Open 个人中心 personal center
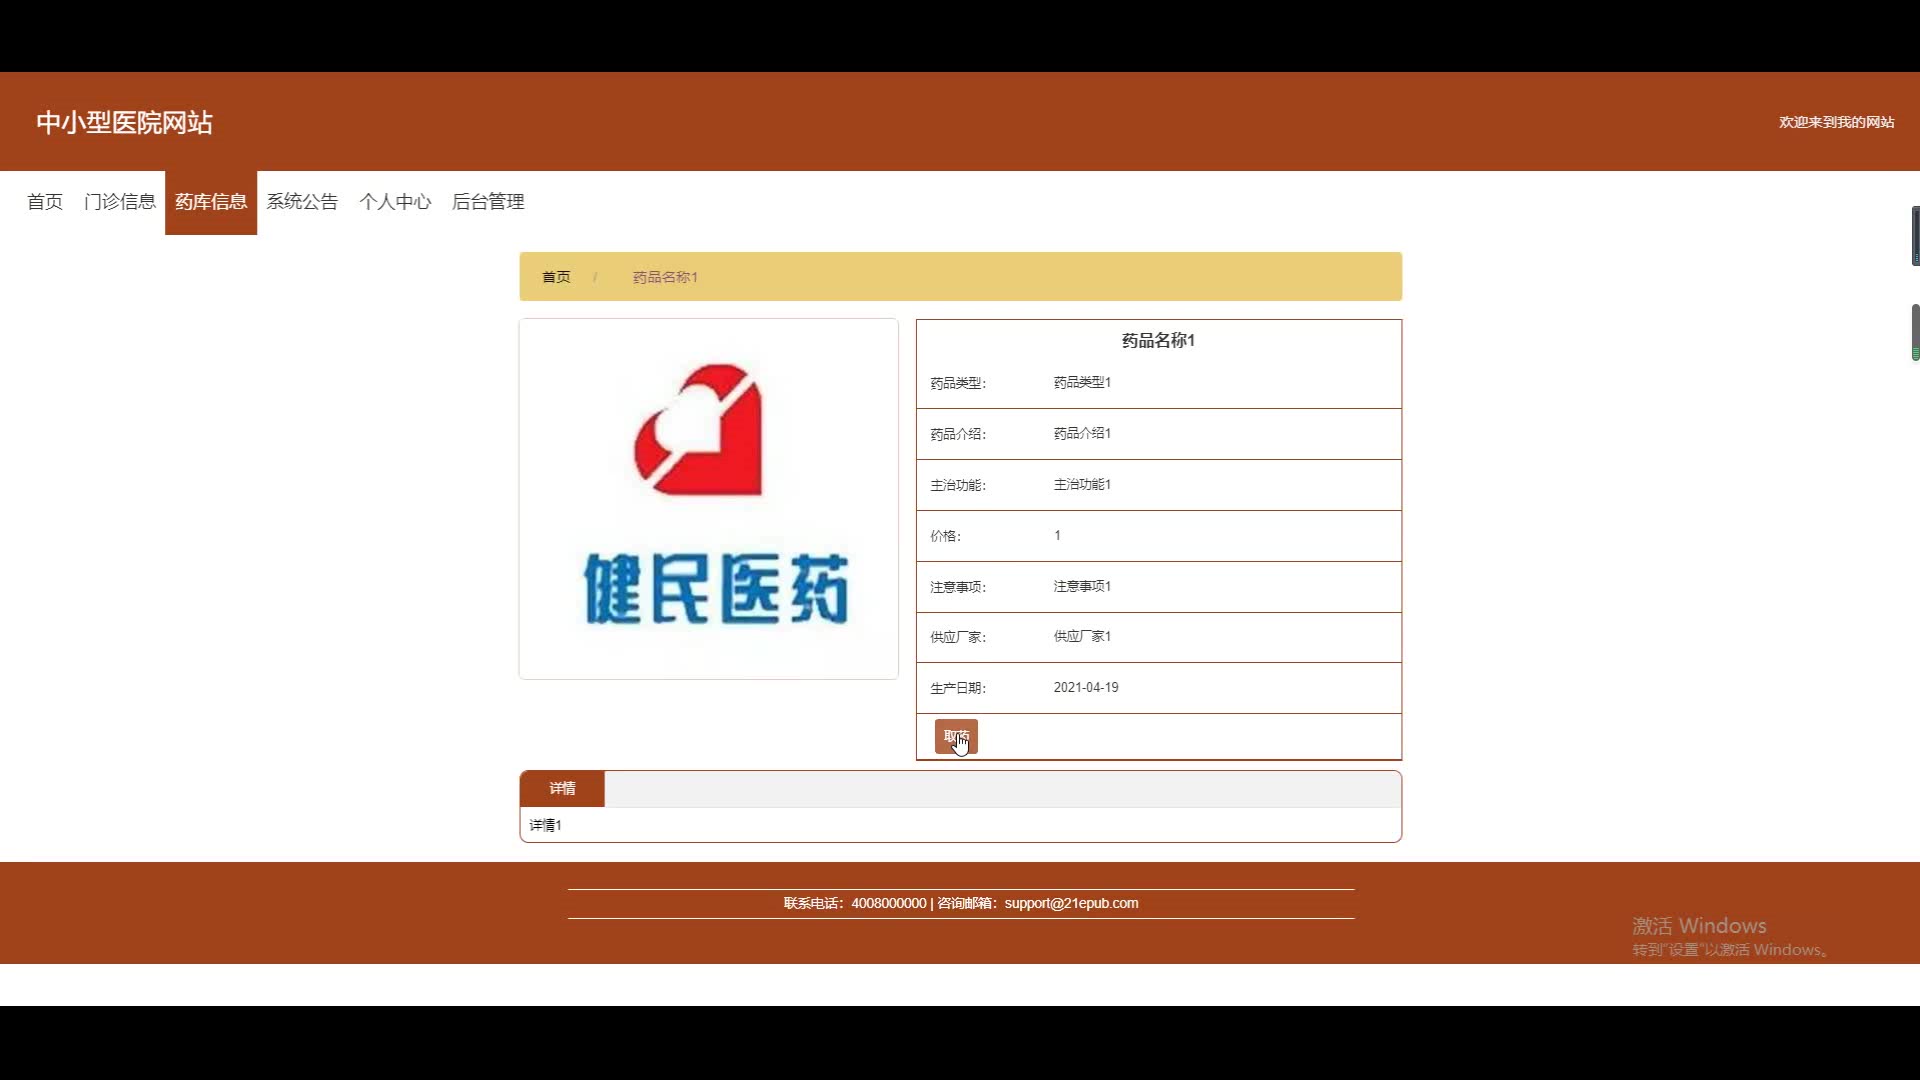This screenshot has height=1080, width=1920. [x=395, y=202]
